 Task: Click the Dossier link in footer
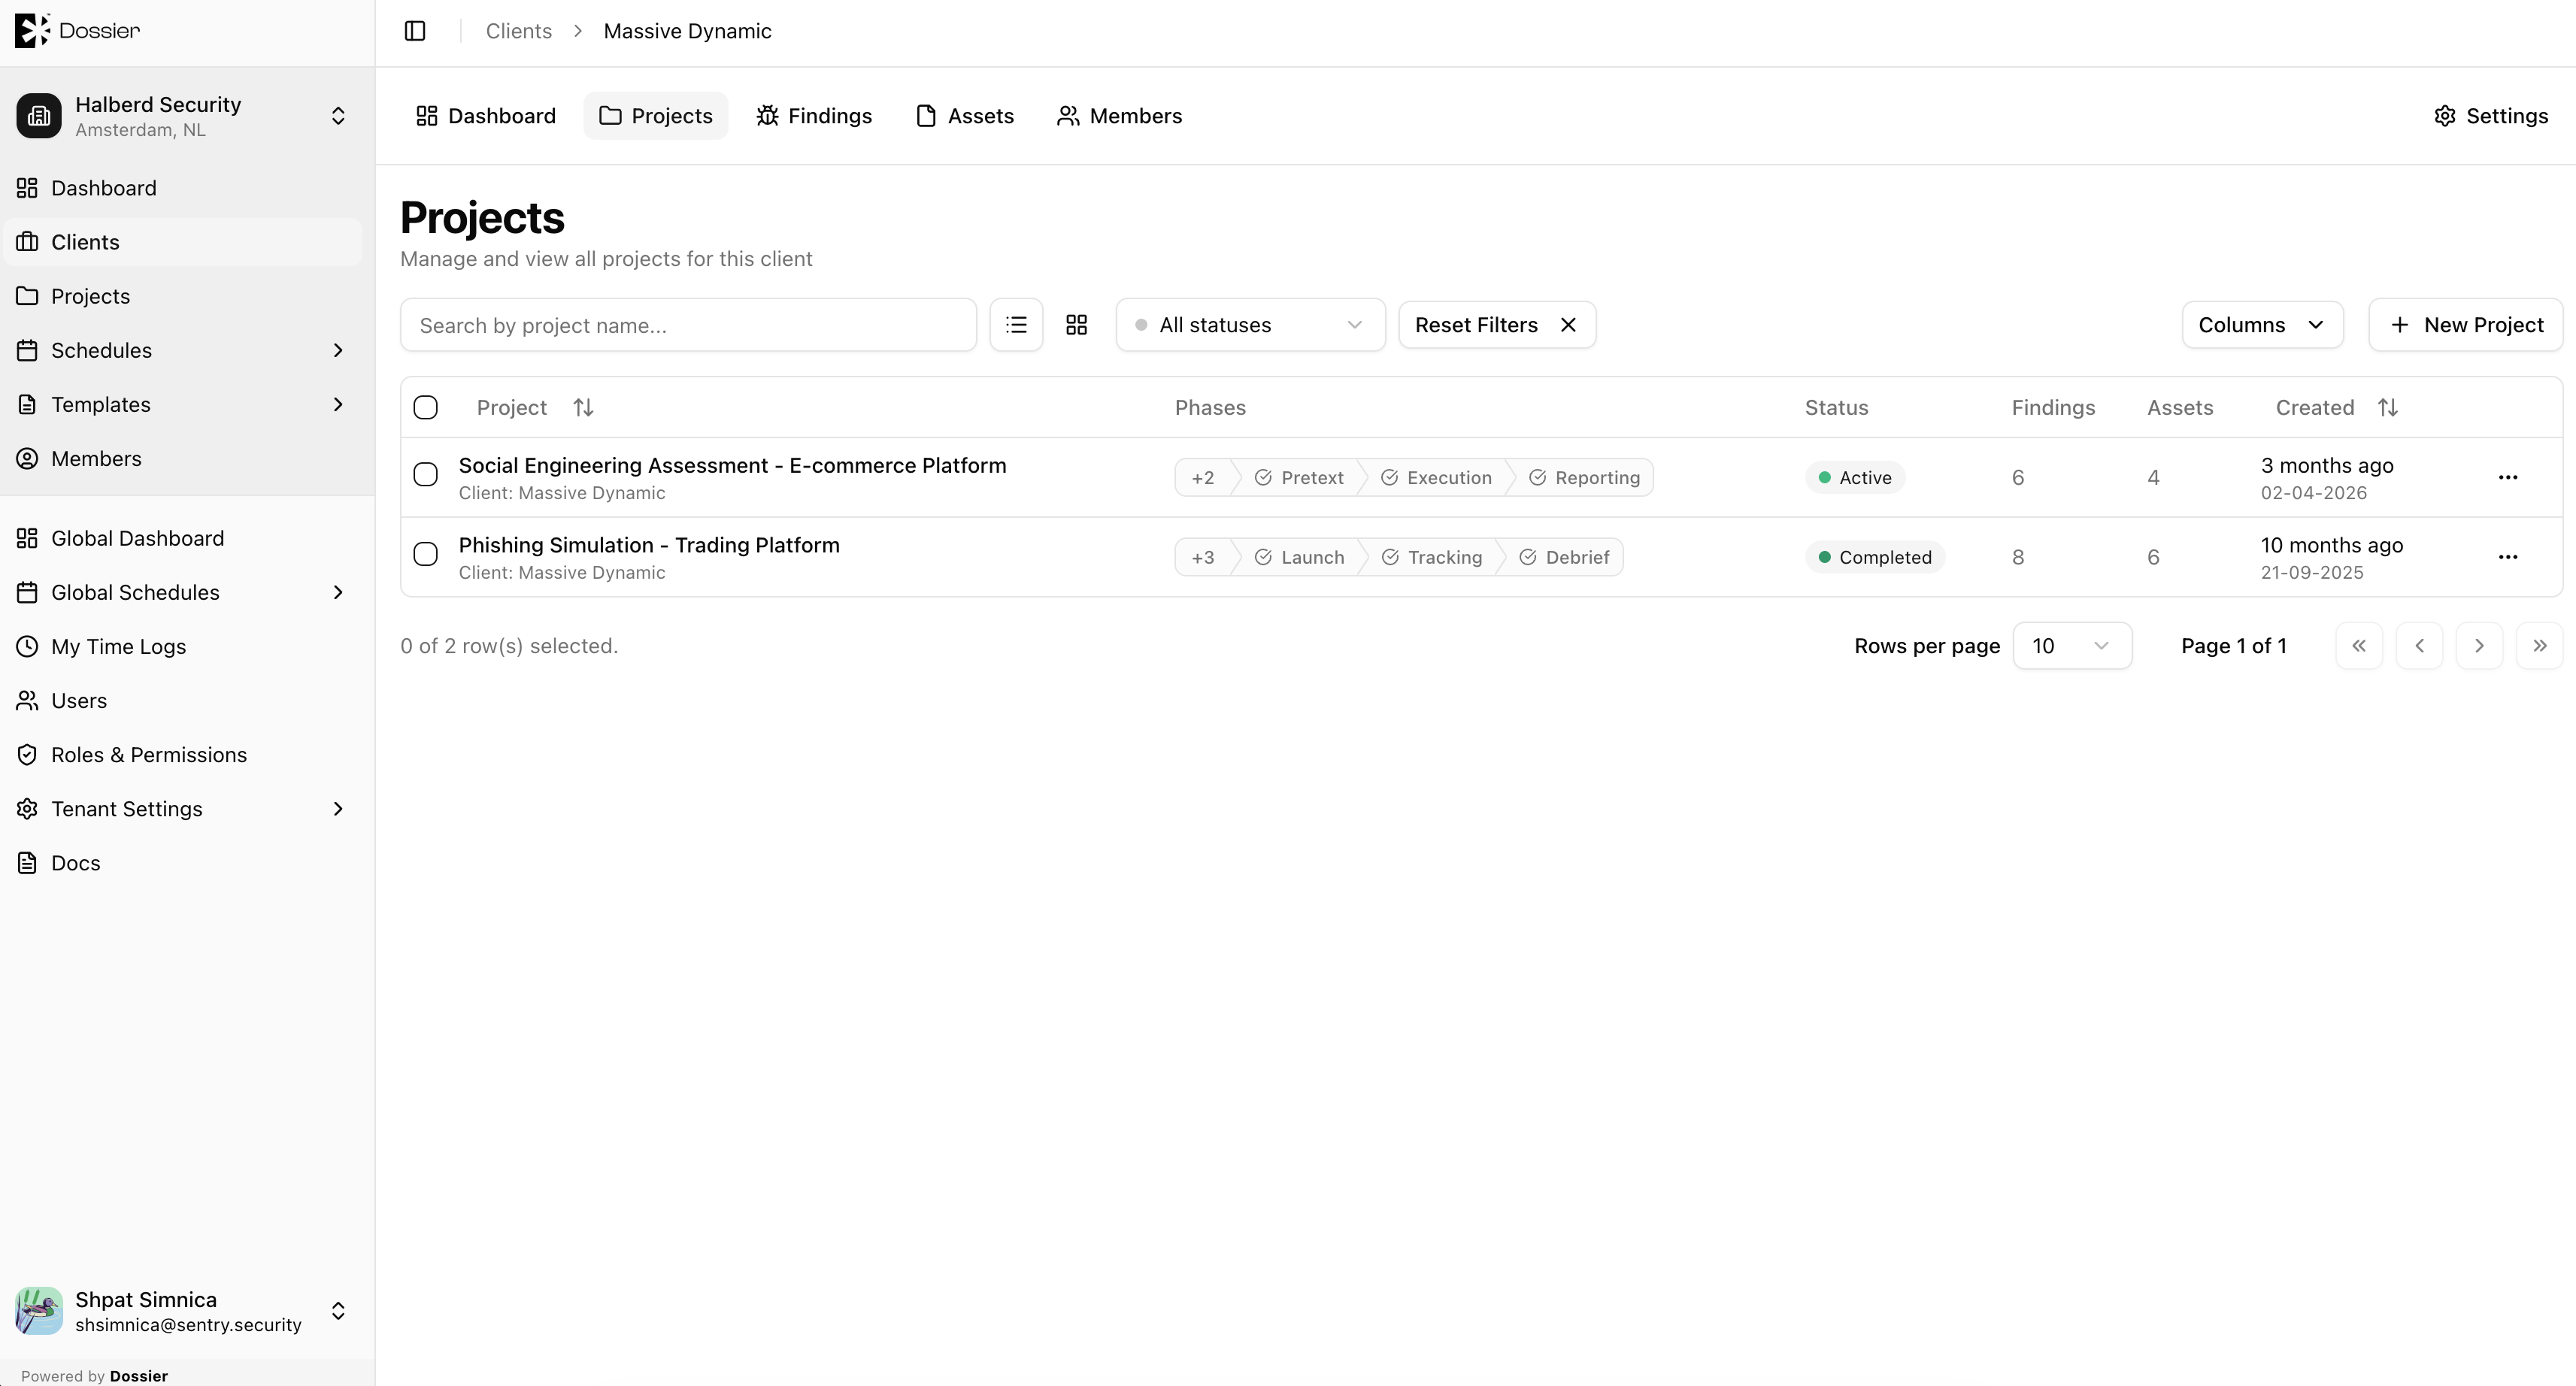tap(138, 1376)
